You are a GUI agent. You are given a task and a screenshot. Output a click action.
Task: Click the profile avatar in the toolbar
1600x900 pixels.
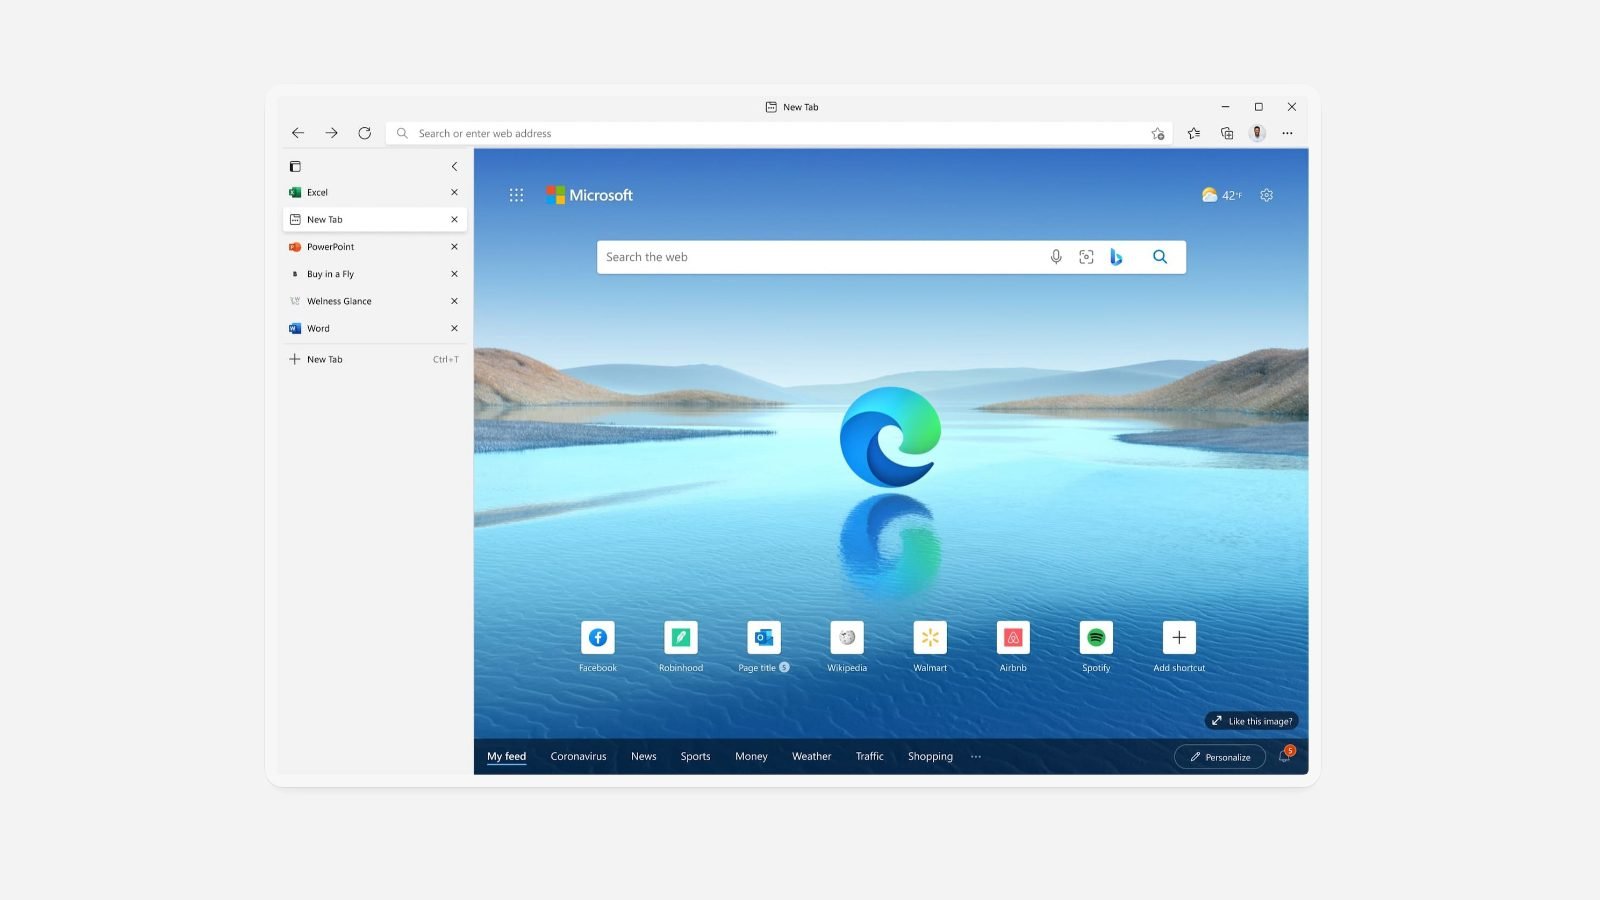(x=1256, y=132)
